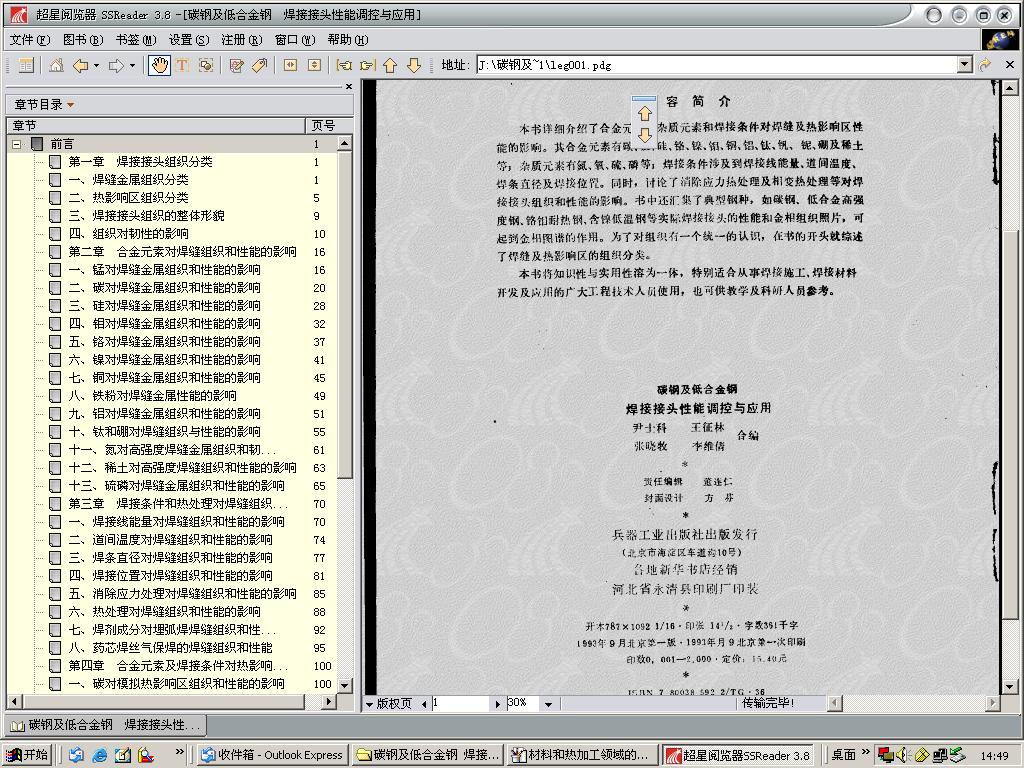
Task: Open the 设置(S) menu
Action: (x=189, y=40)
